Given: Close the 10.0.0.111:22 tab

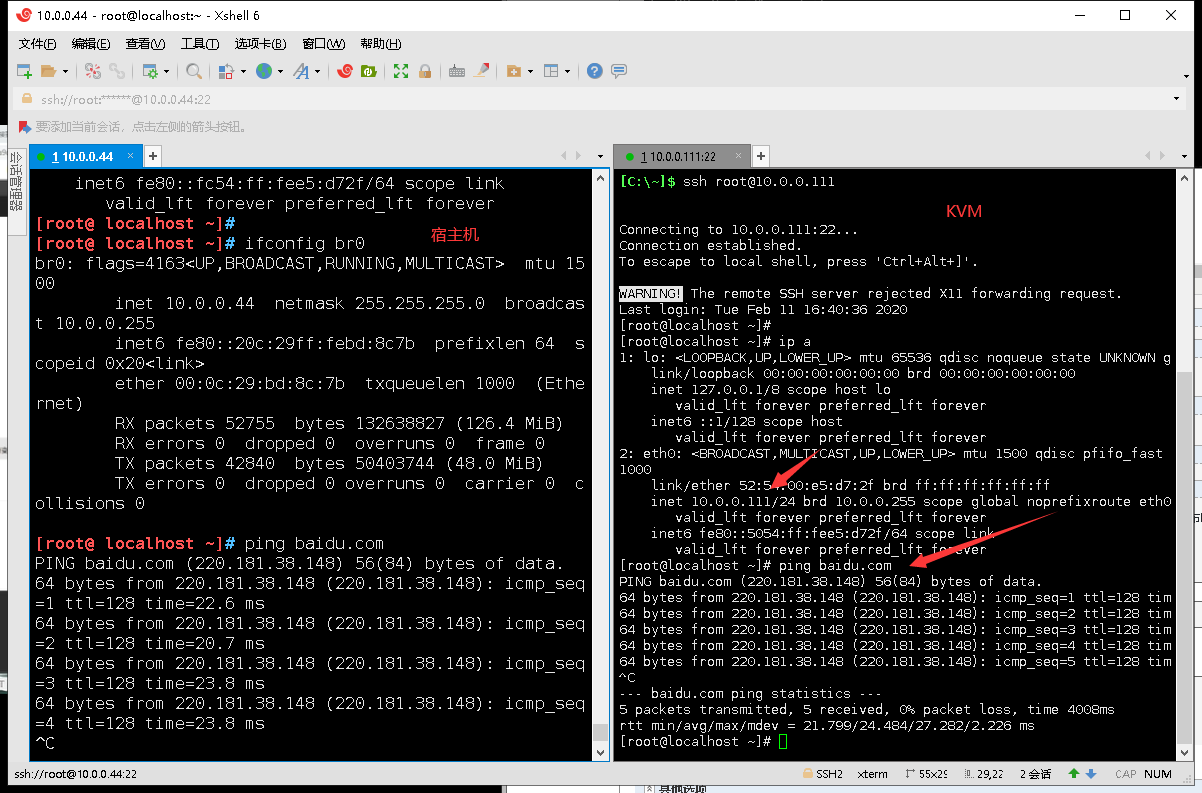Looking at the screenshot, I should coord(740,157).
